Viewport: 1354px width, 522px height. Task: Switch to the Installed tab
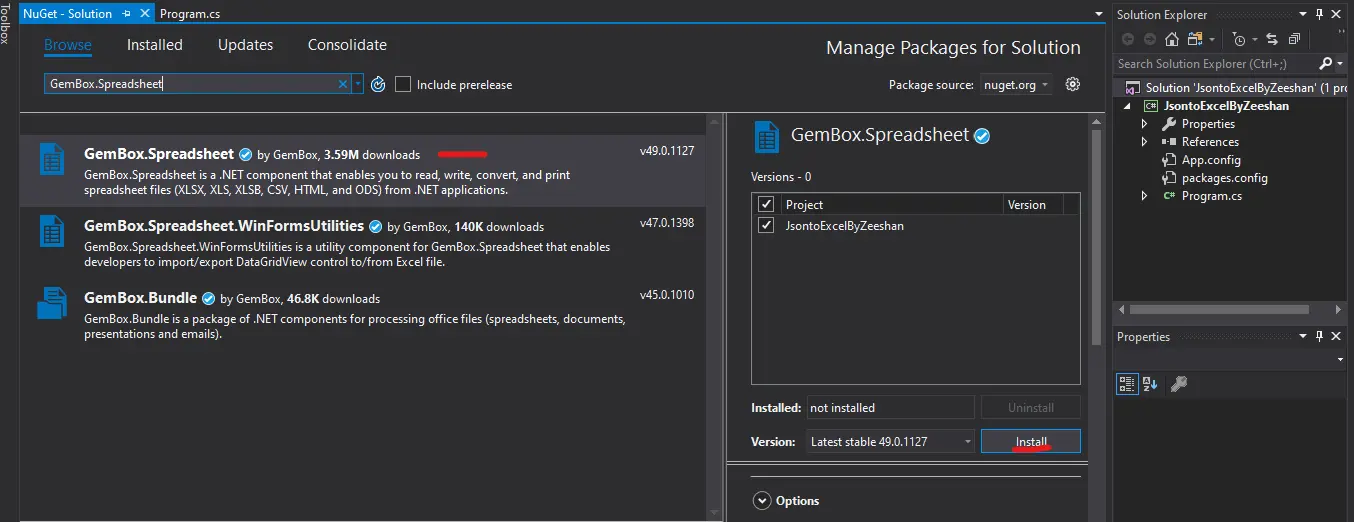[x=155, y=45]
